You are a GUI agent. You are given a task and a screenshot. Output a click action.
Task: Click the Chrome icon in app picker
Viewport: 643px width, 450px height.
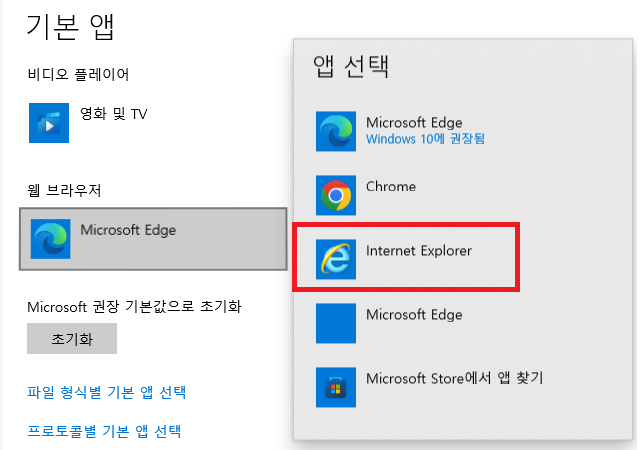[x=336, y=195]
